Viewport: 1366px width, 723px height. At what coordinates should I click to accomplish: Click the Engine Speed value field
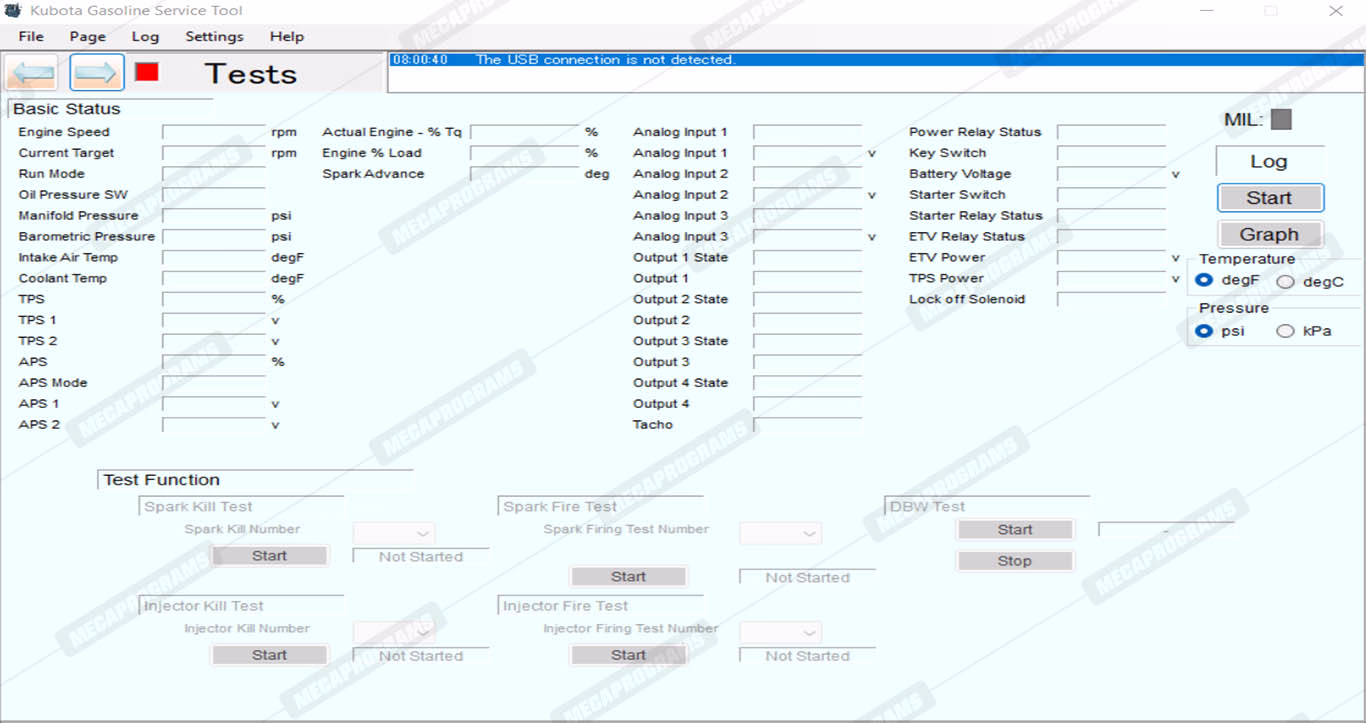[x=214, y=132]
